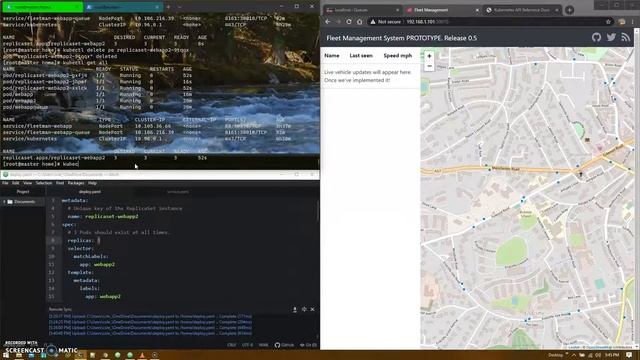Image resolution: width=640 pixels, height=360 pixels.
Task: Click the GitHub status bar item in Atom
Action: pos(284,345)
